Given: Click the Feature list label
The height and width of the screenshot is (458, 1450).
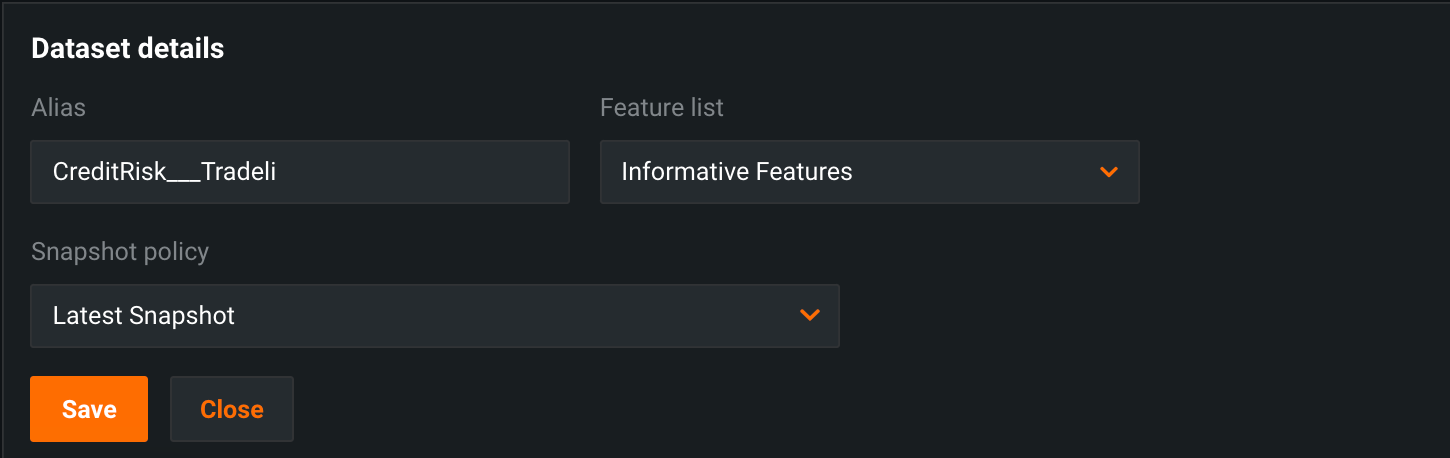Looking at the screenshot, I should coord(661,108).
